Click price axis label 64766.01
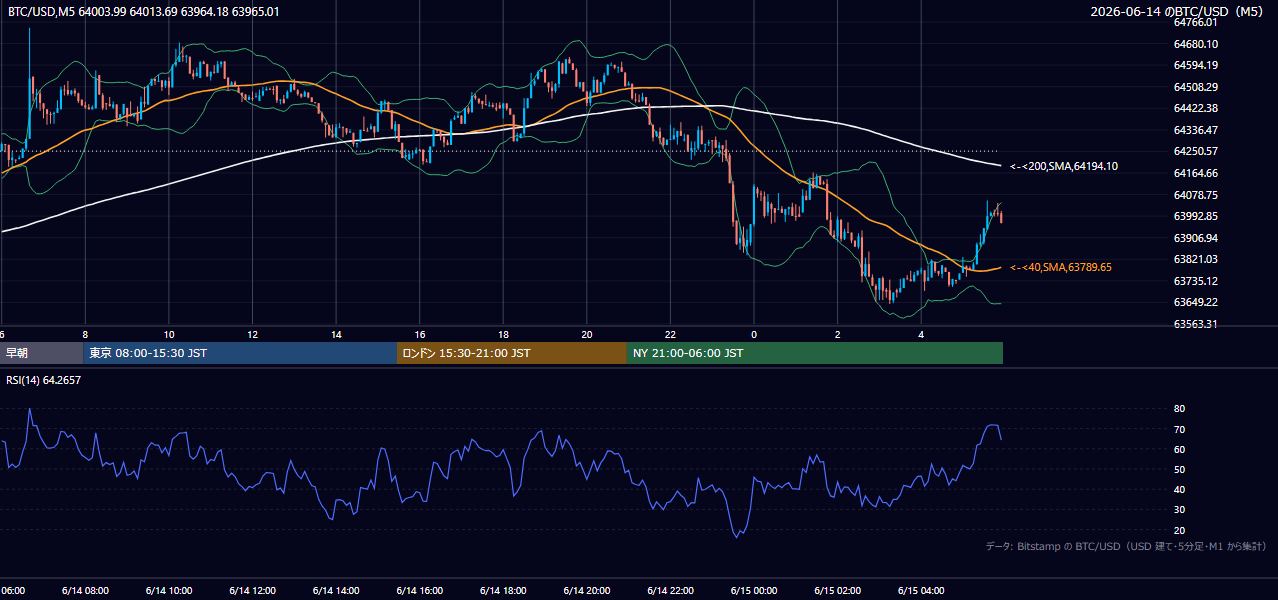 click(1195, 22)
